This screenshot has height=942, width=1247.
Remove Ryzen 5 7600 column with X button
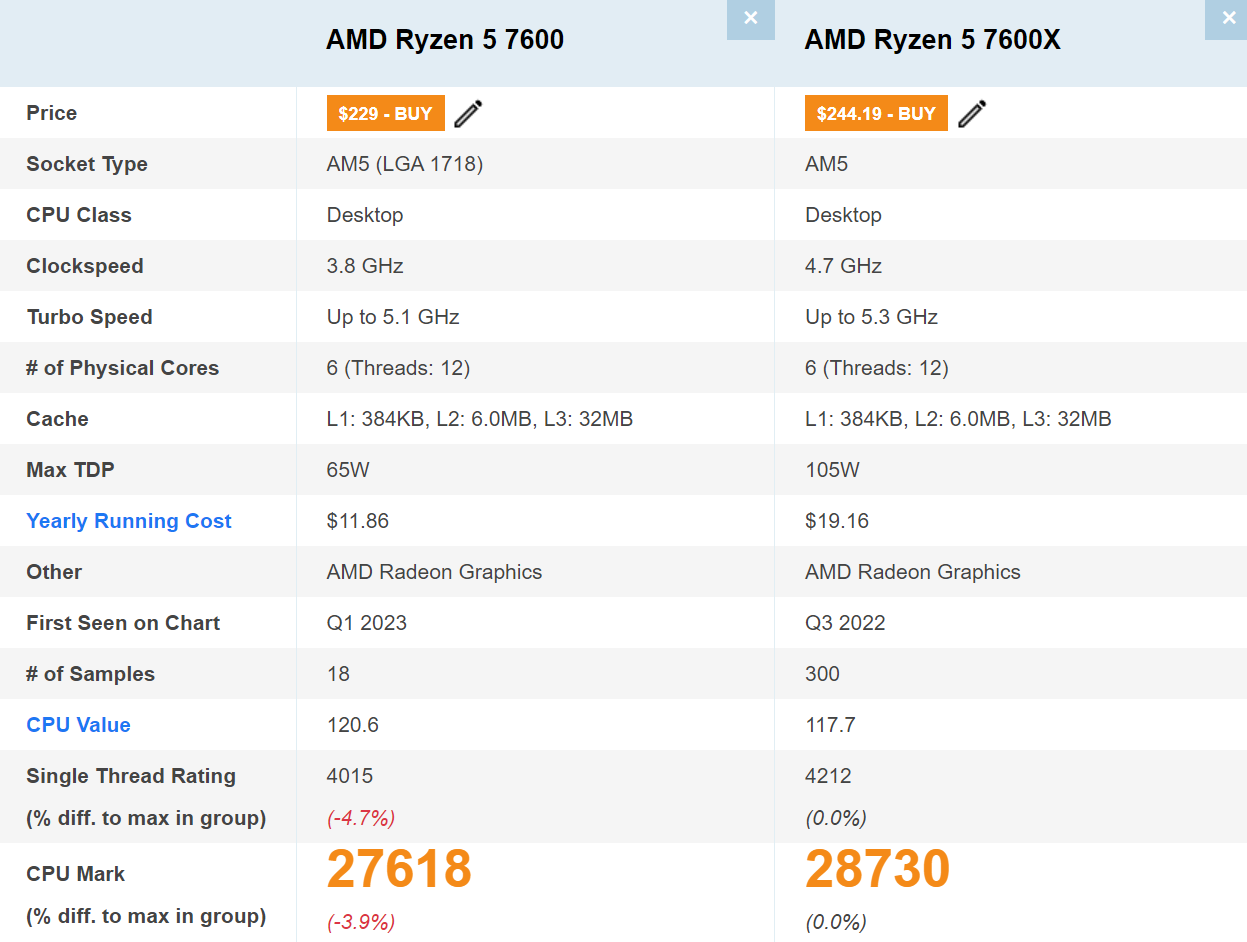pos(751,19)
